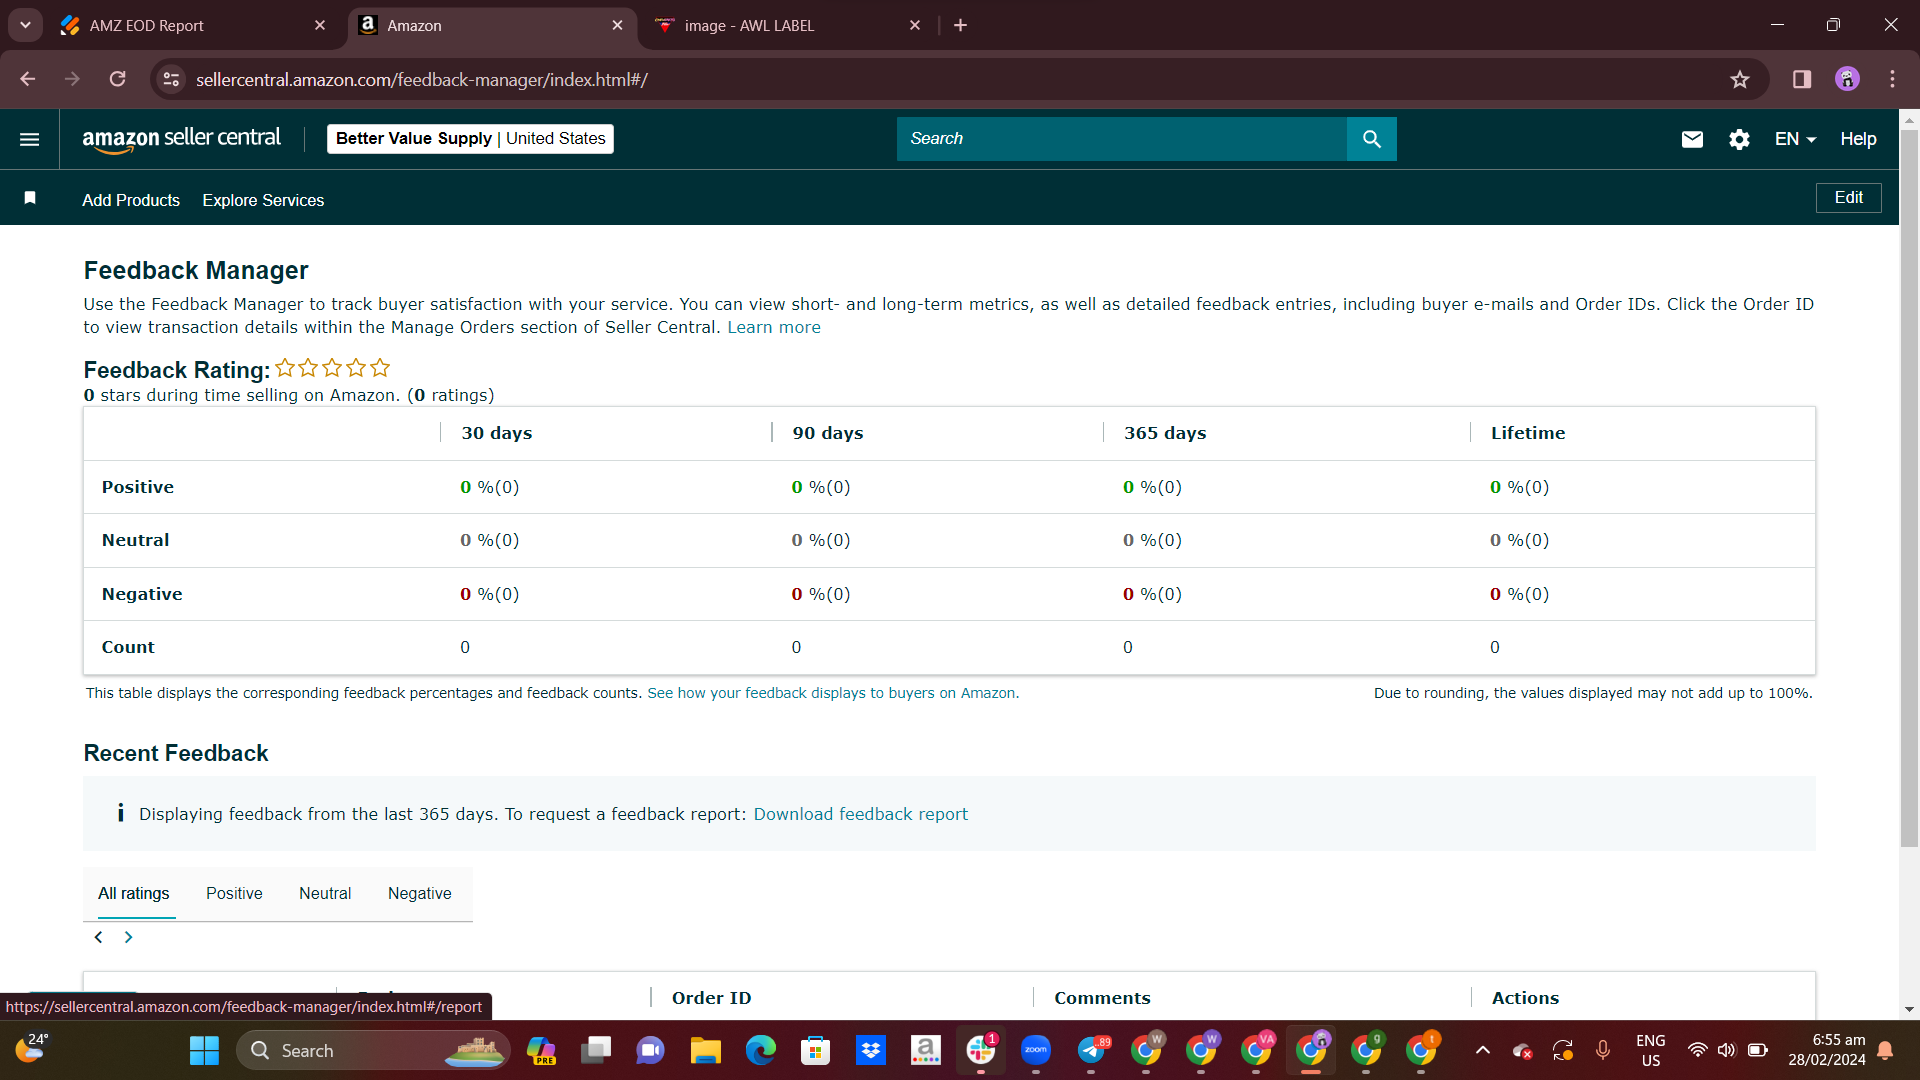Image resolution: width=1920 pixels, height=1080 pixels.
Task: Click in the Seller Central search field
Action: pos(1122,139)
